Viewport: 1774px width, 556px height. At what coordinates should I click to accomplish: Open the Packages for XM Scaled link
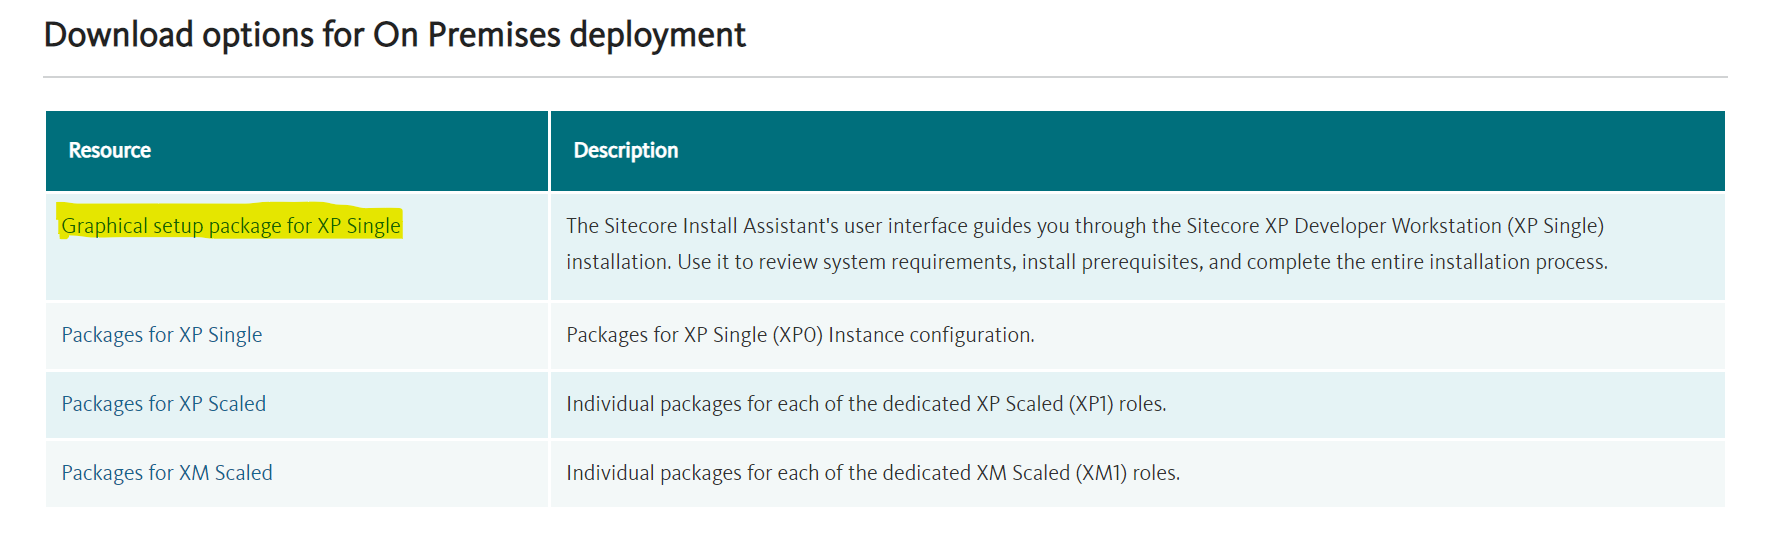167,473
